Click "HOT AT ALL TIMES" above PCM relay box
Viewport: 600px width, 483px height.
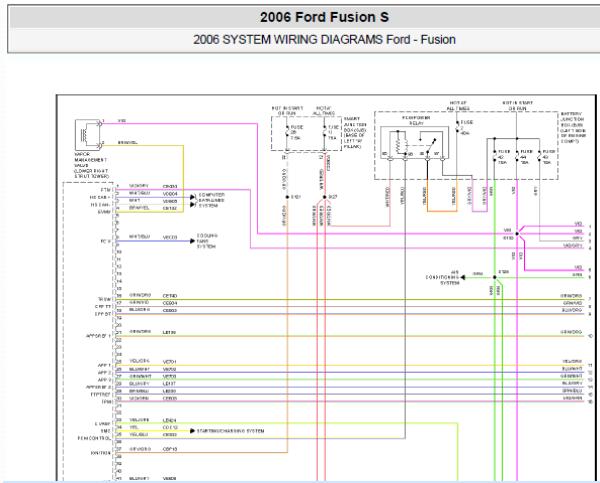click(x=459, y=106)
